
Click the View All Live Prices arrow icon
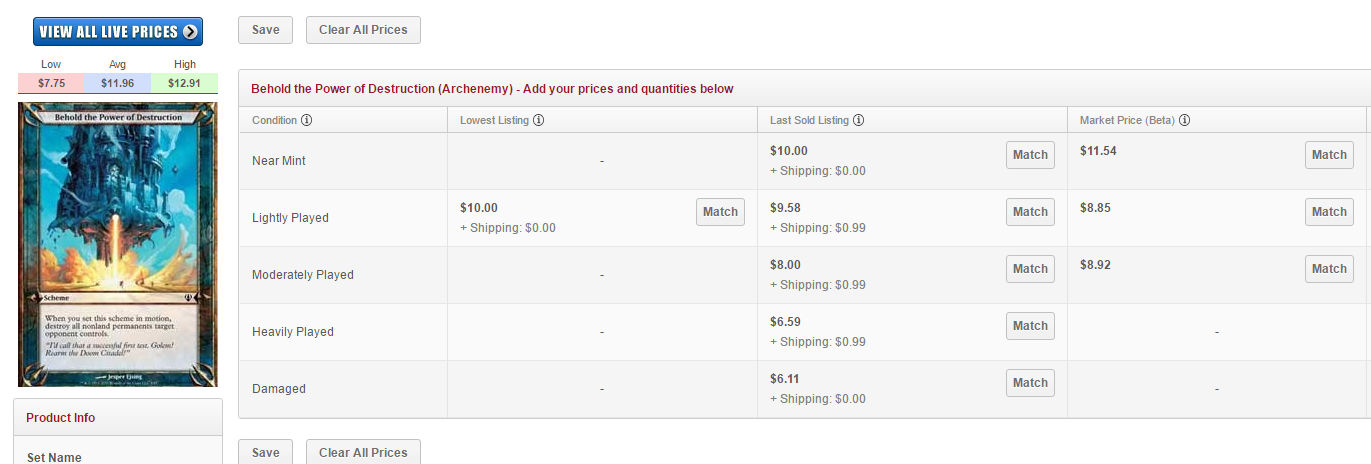click(190, 32)
